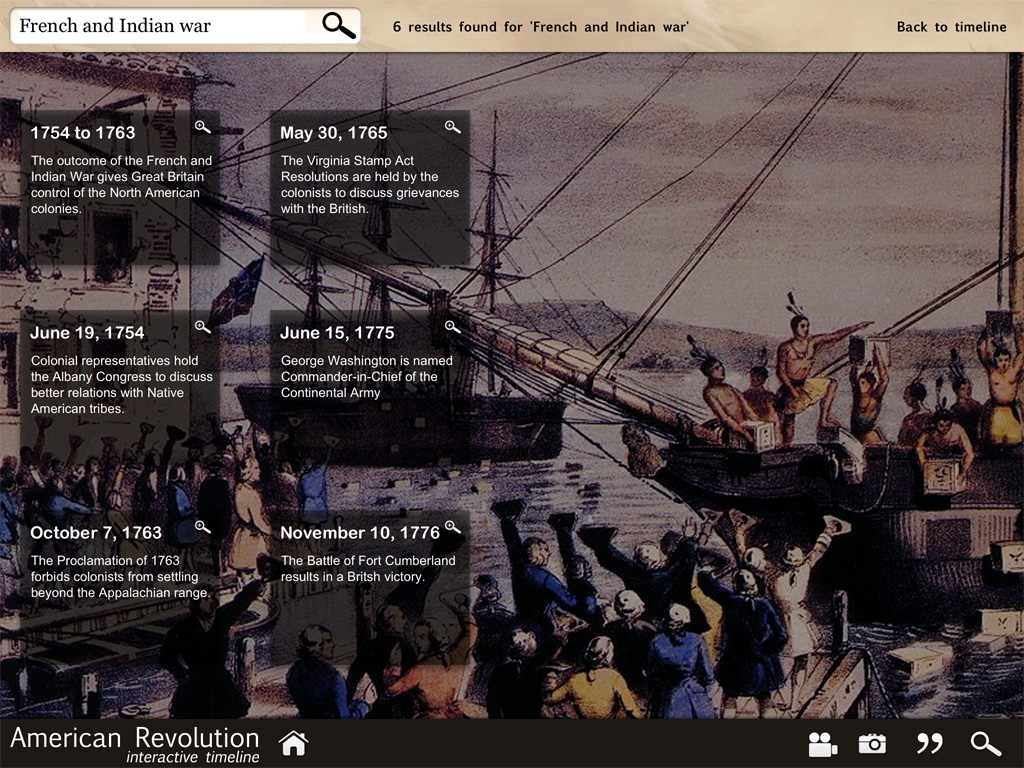1024x768 pixels.
Task: Select the Battle of Fort Cumberland description
Action: [x=368, y=568]
